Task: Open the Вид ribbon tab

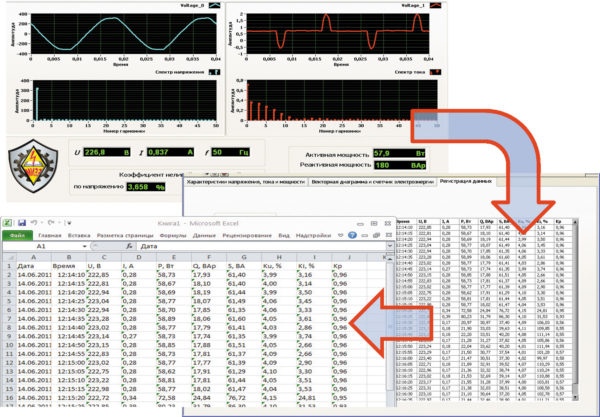Action: (x=284, y=235)
